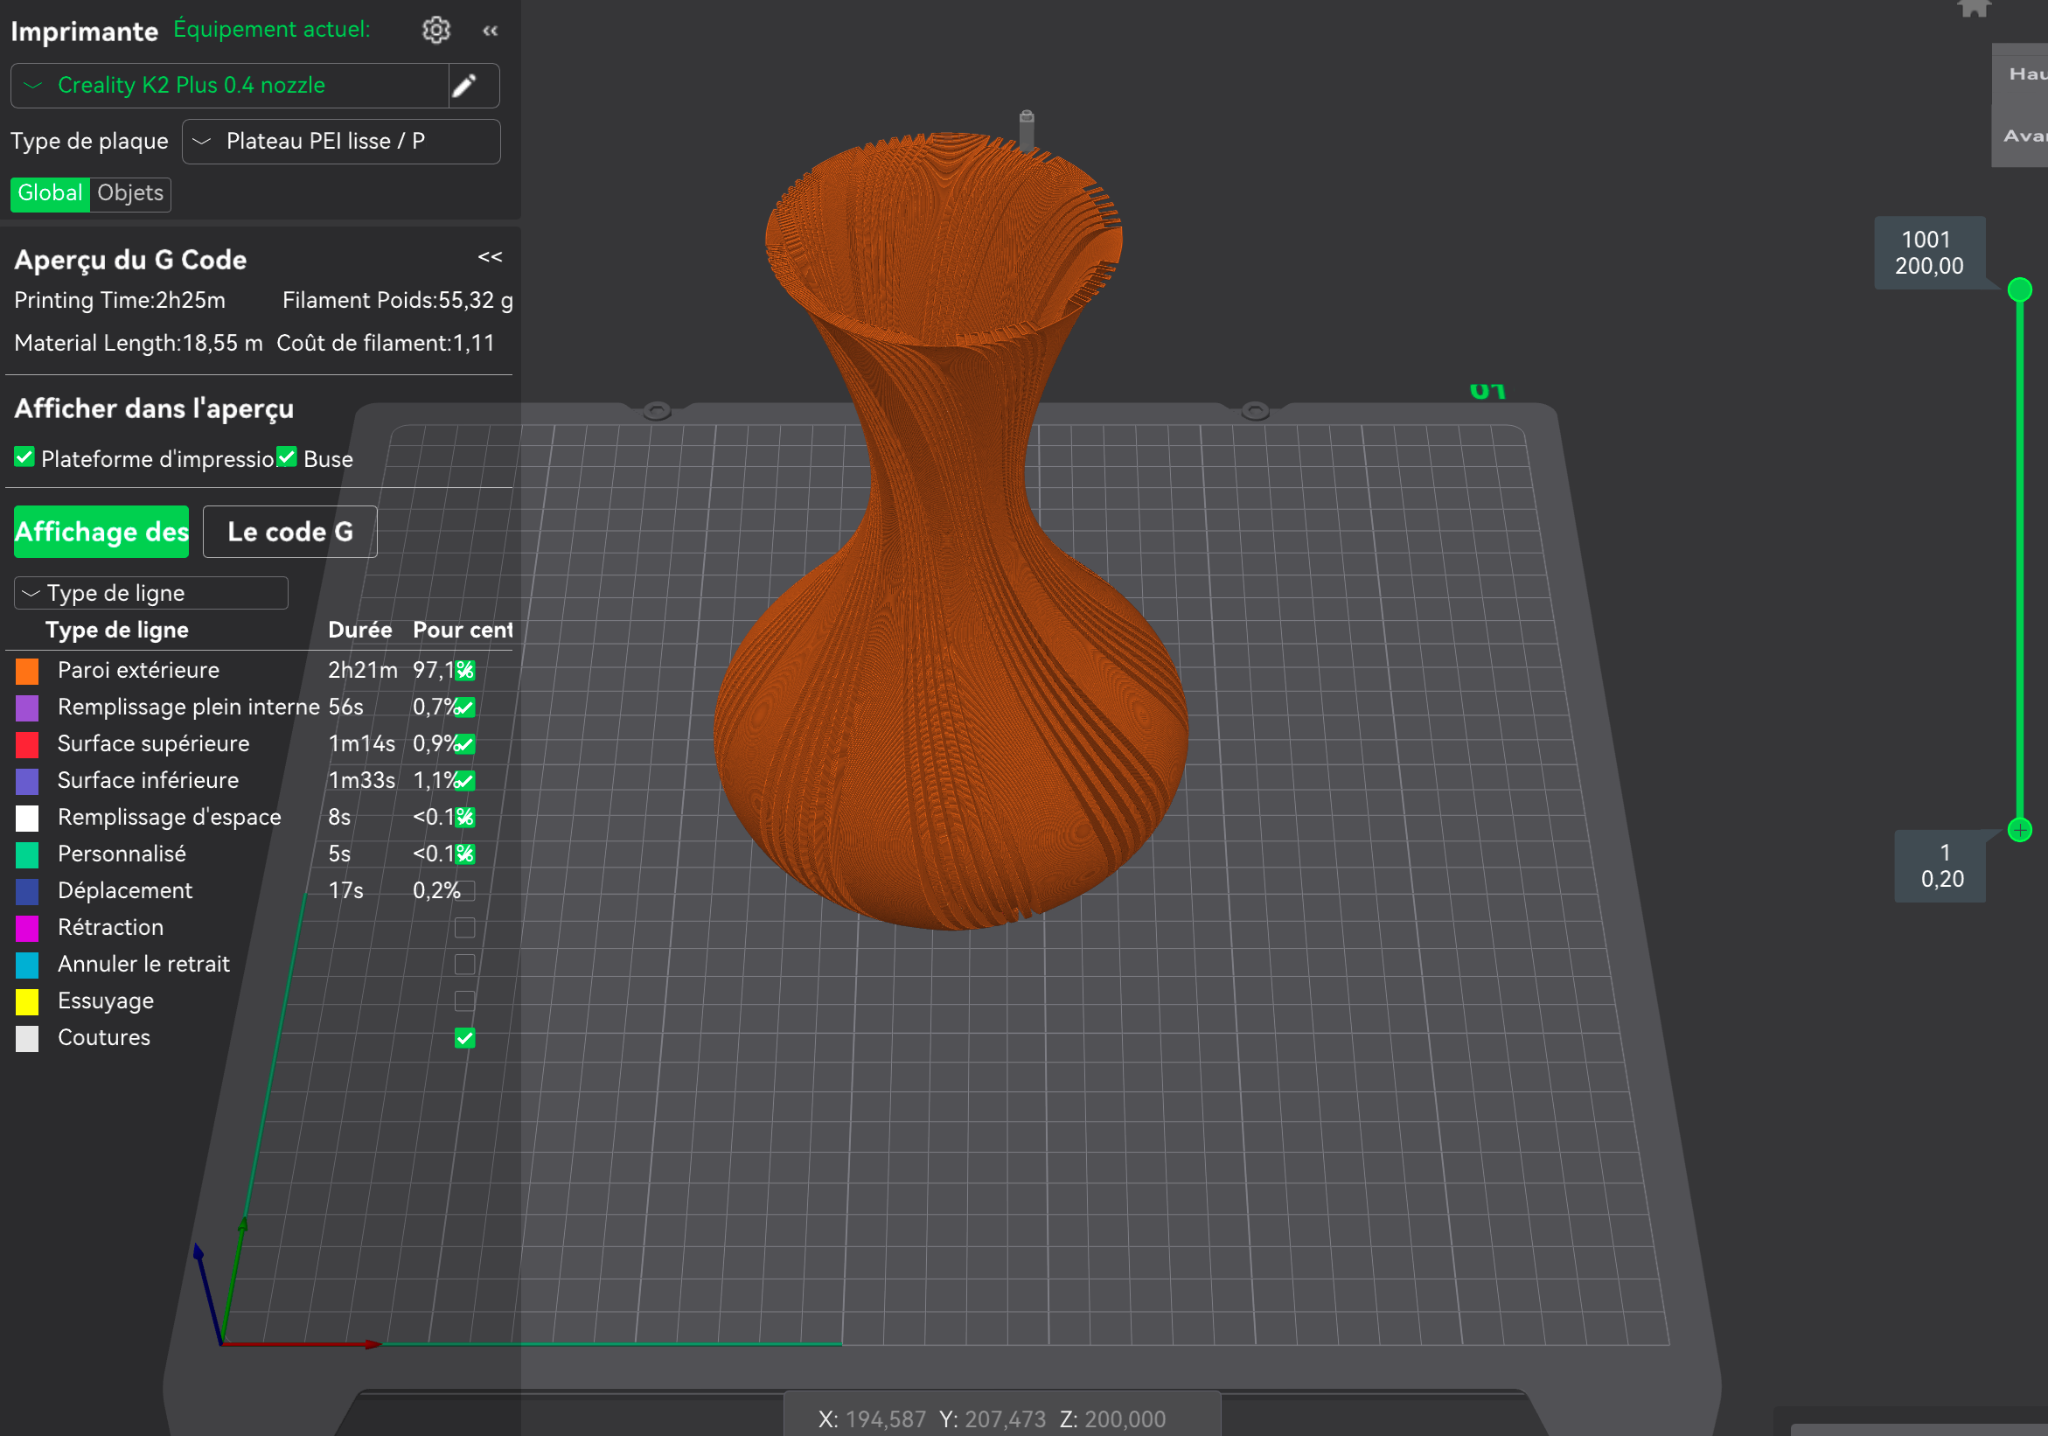This screenshot has height=1436, width=2048.
Task: Click the Couture white legend swatch
Action: (x=27, y=1038)
